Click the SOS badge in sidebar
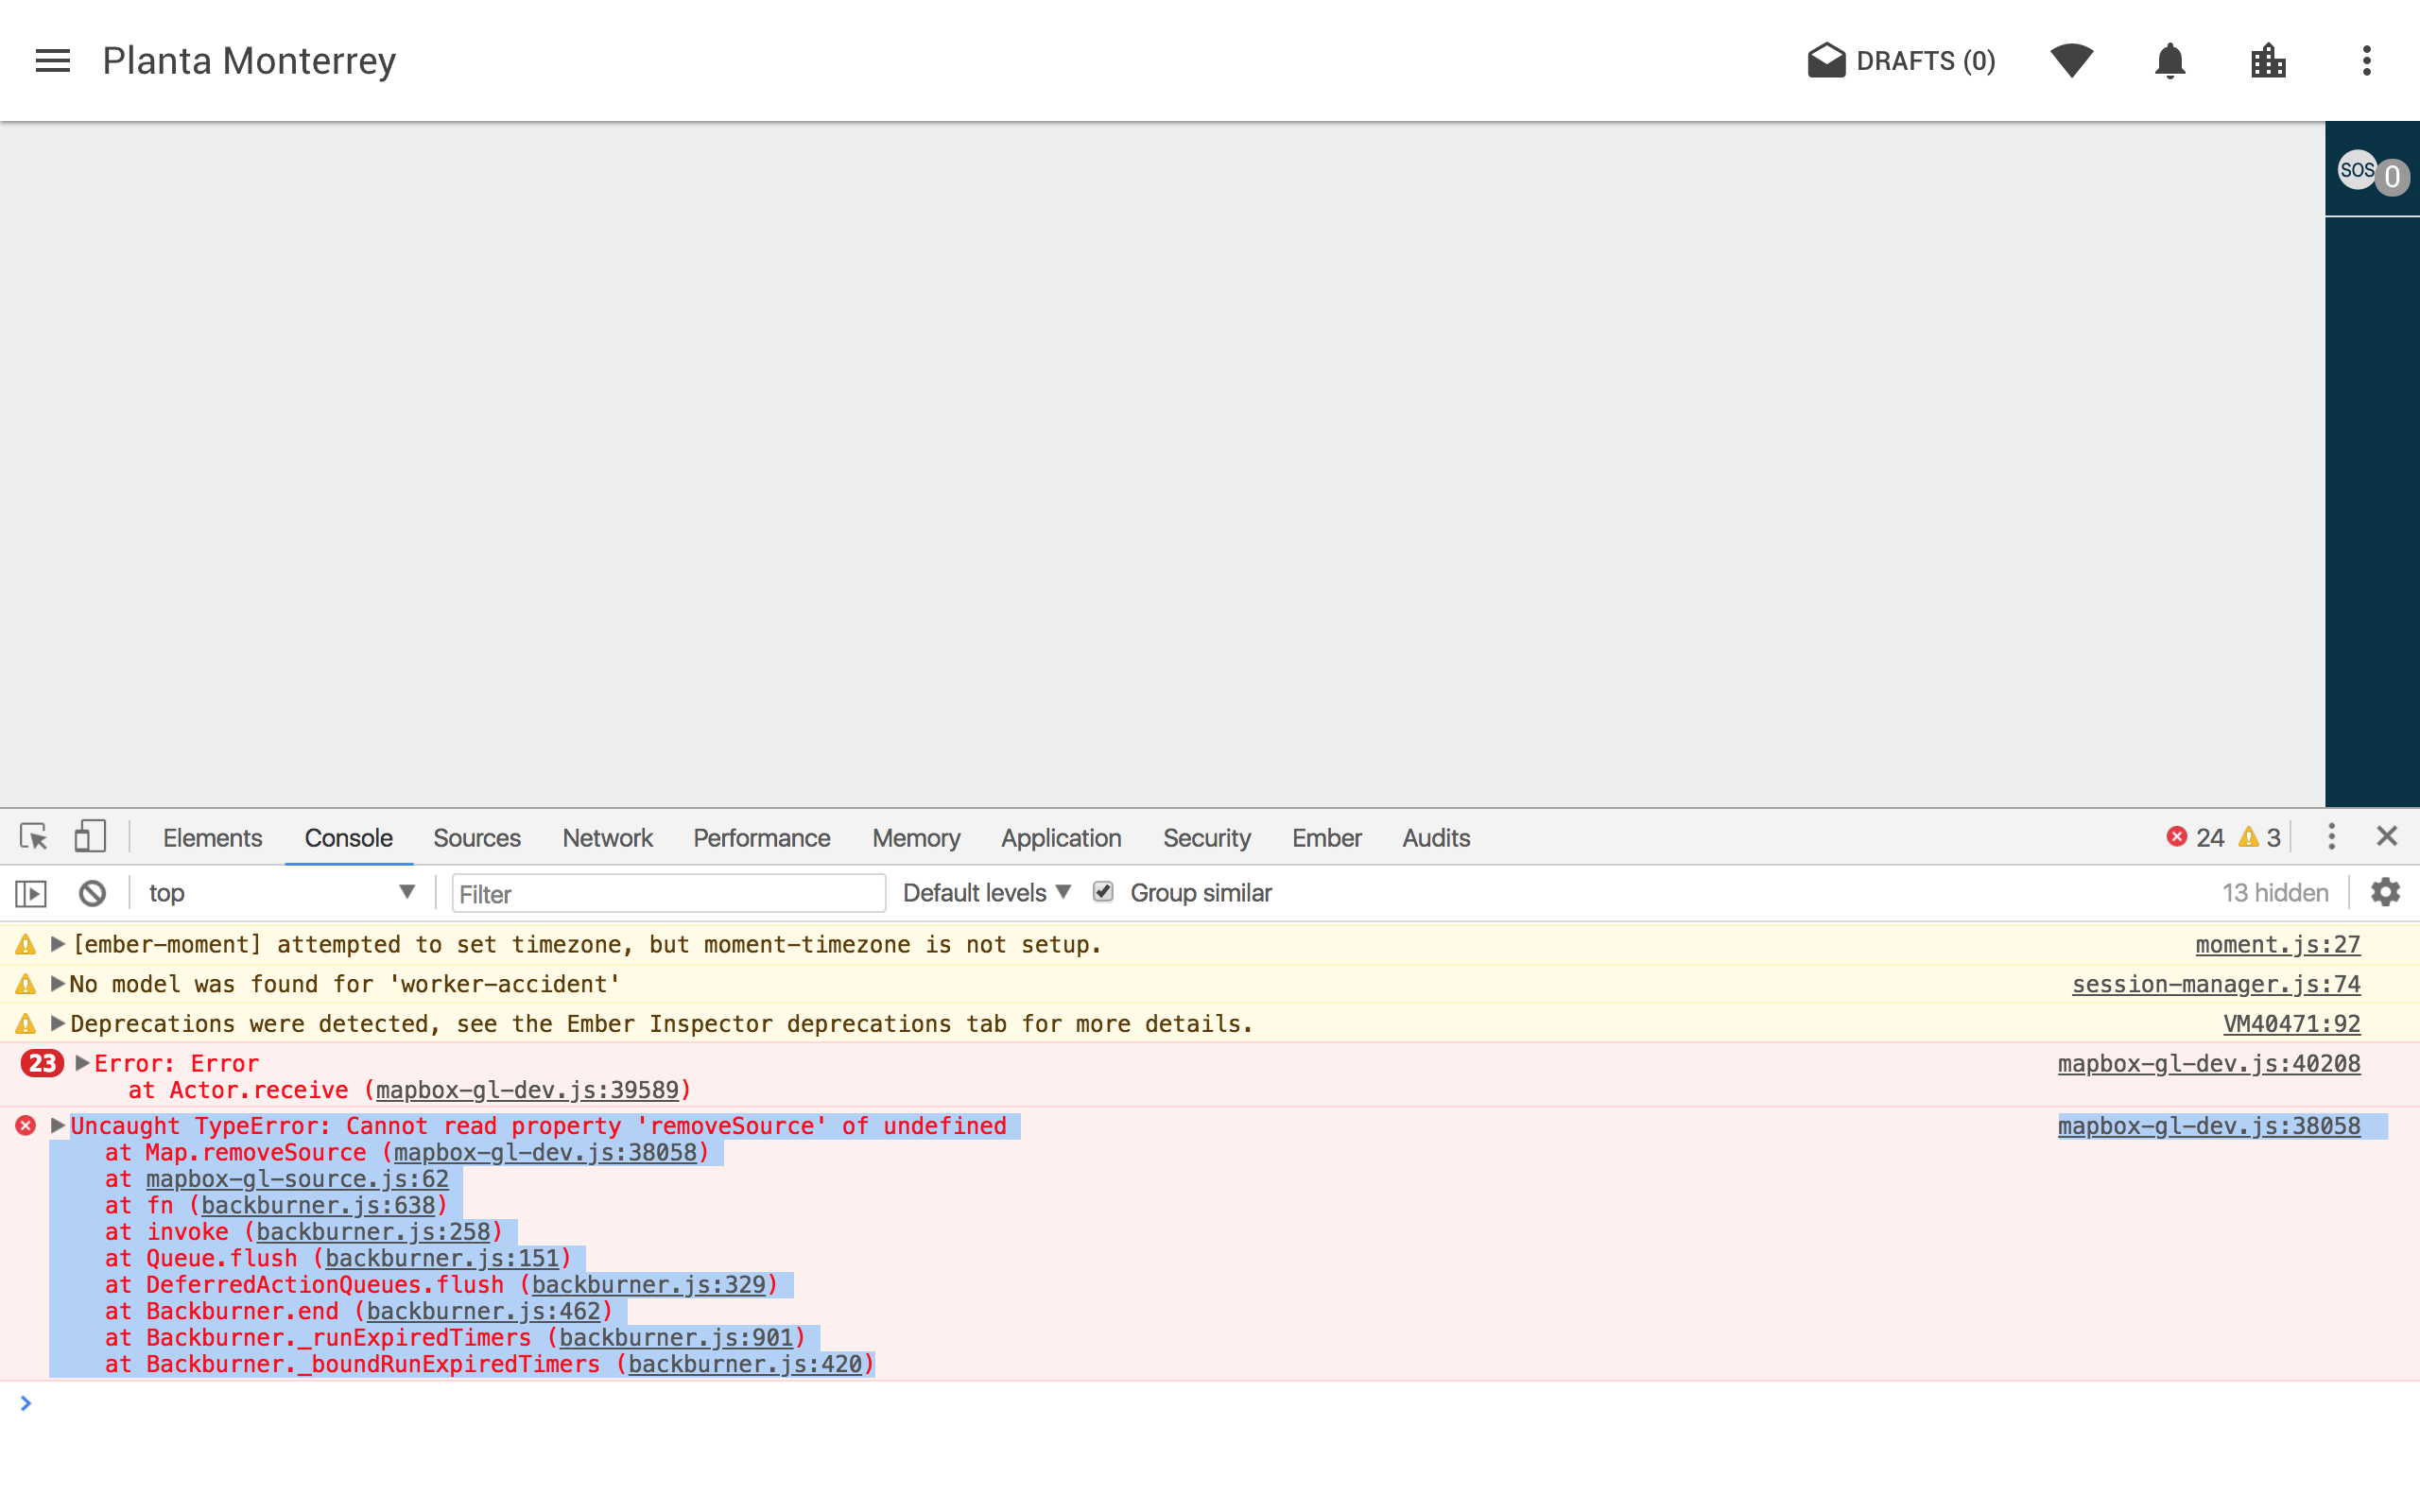The height and width of the screenshot is (1512, 2420). coord(2357,170)
